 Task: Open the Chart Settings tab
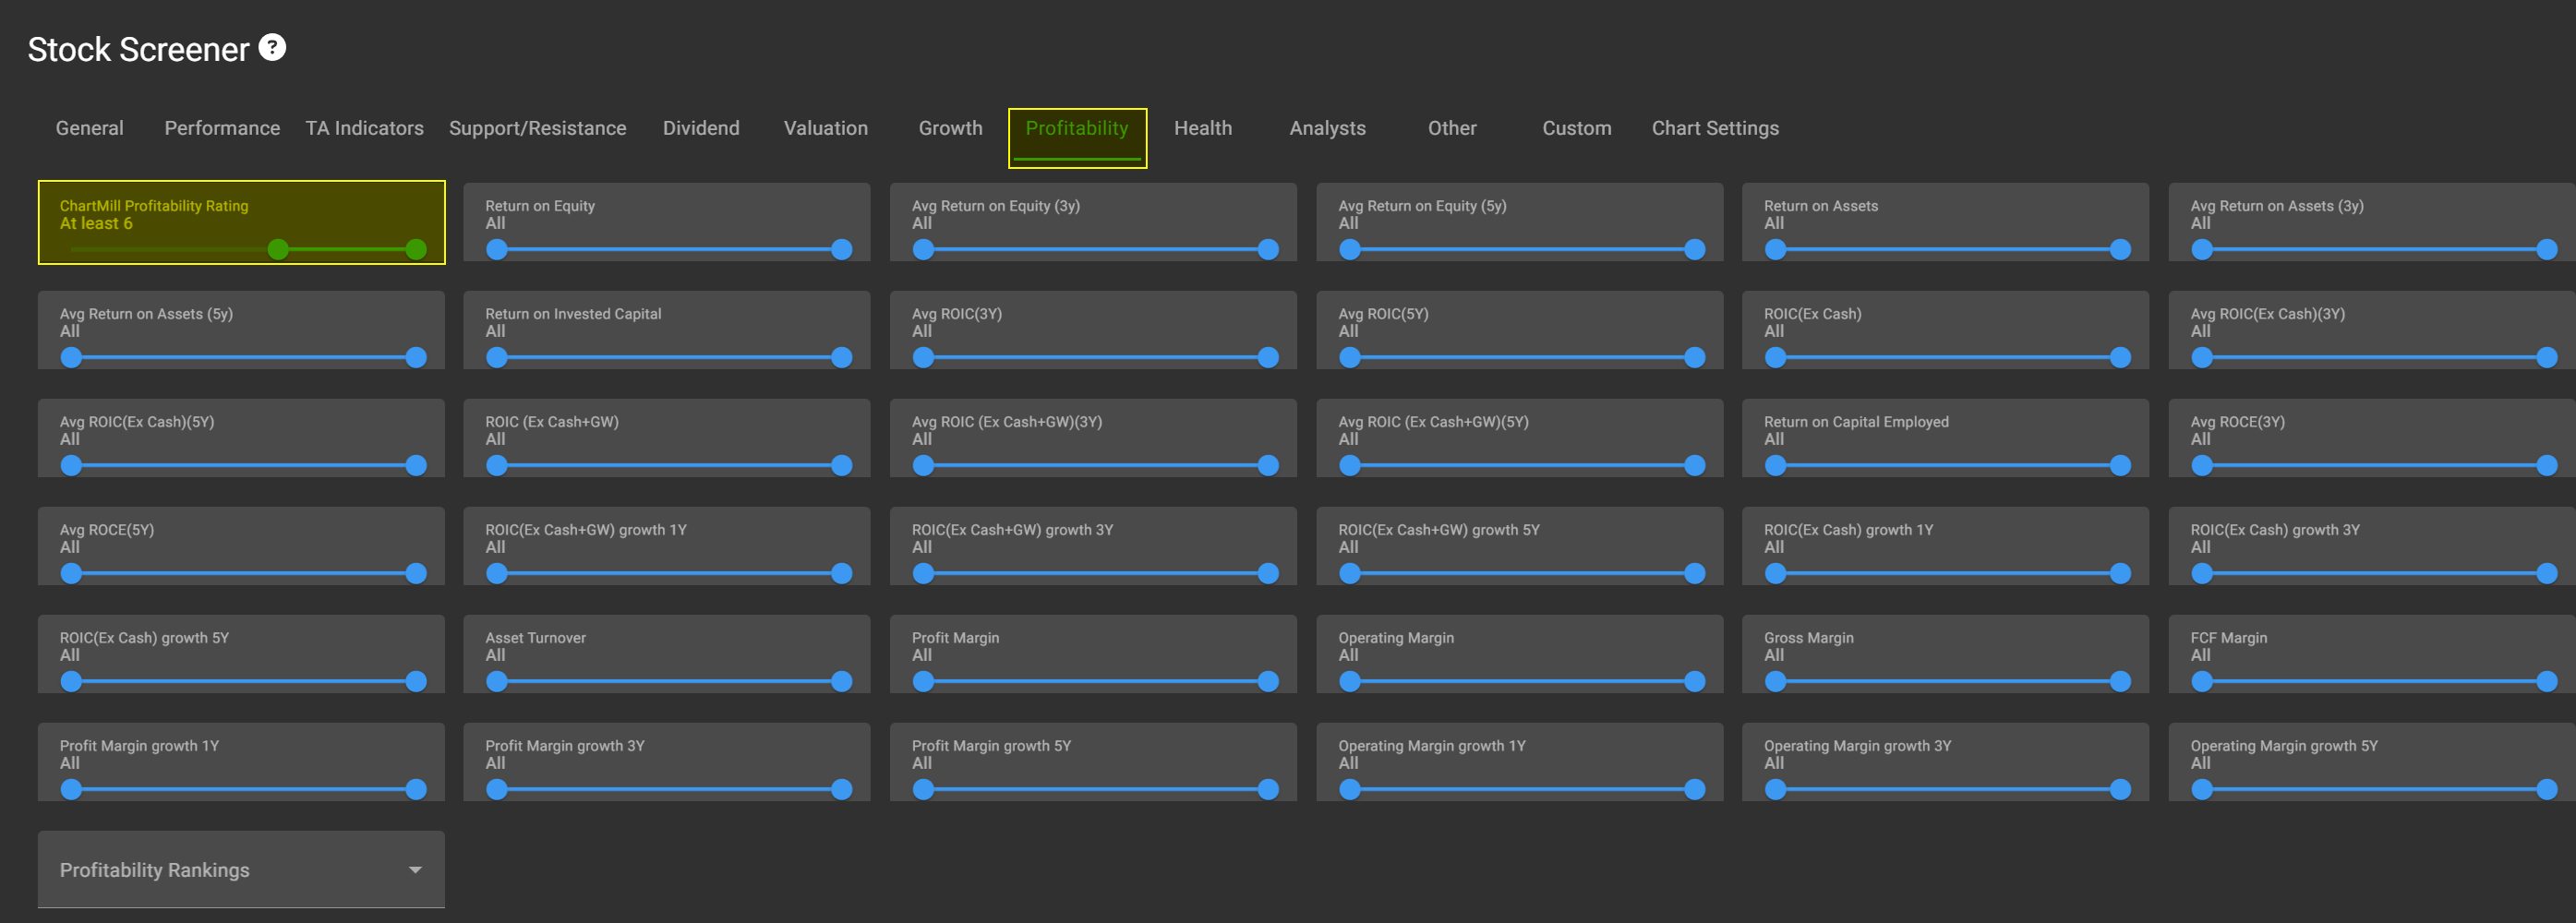tap(1714, 128)
